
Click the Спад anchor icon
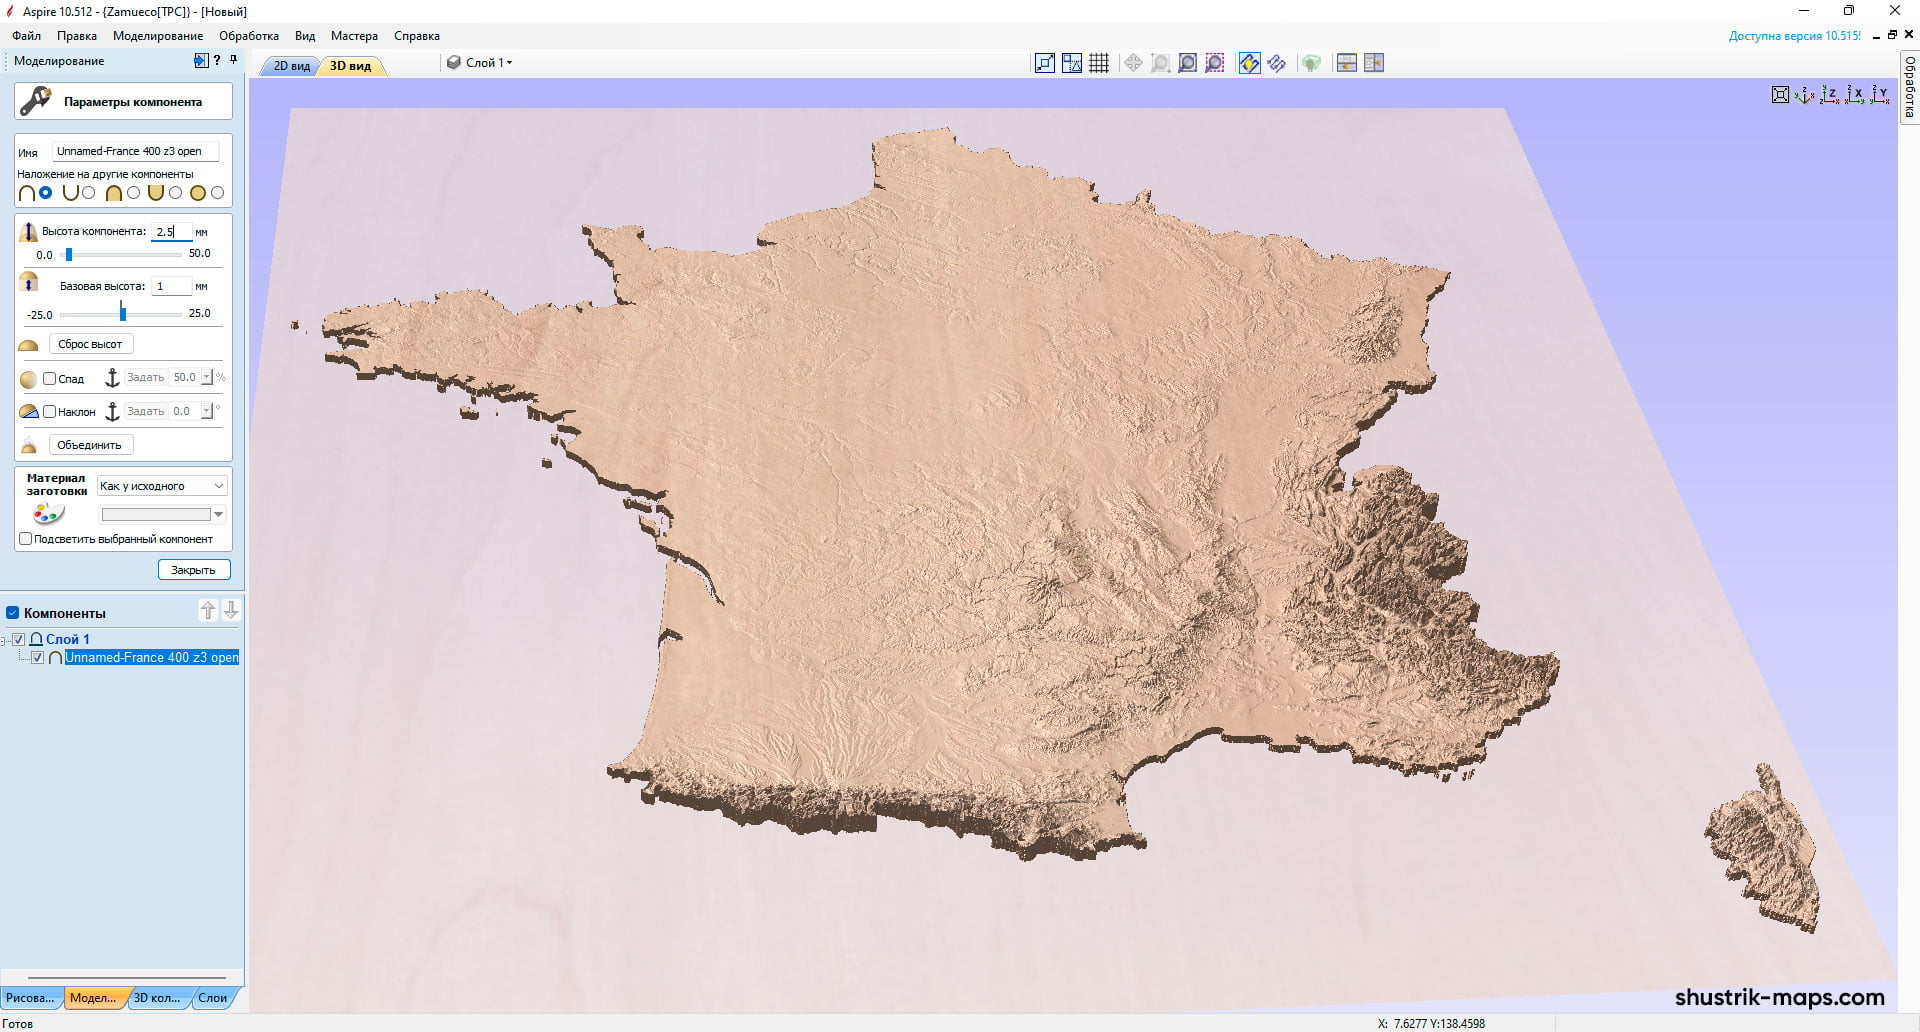pos(112,378)
